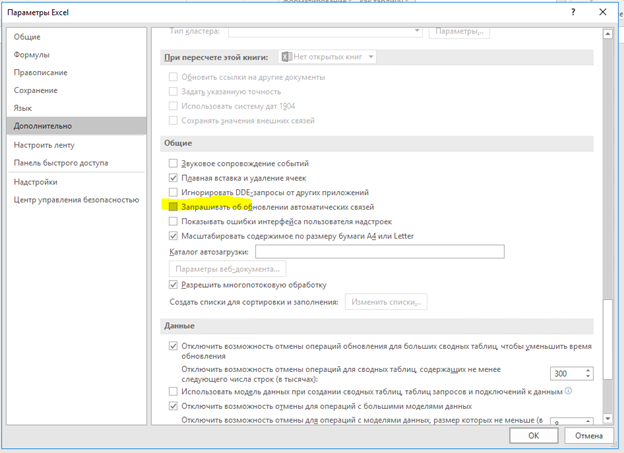Select the Формулы category

pyautogui.click(x=76, y=55)
